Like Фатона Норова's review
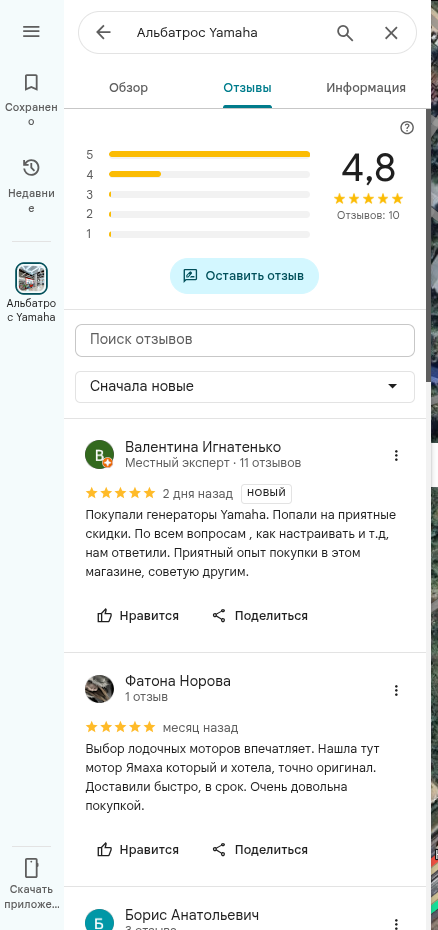 pos(138,850)
